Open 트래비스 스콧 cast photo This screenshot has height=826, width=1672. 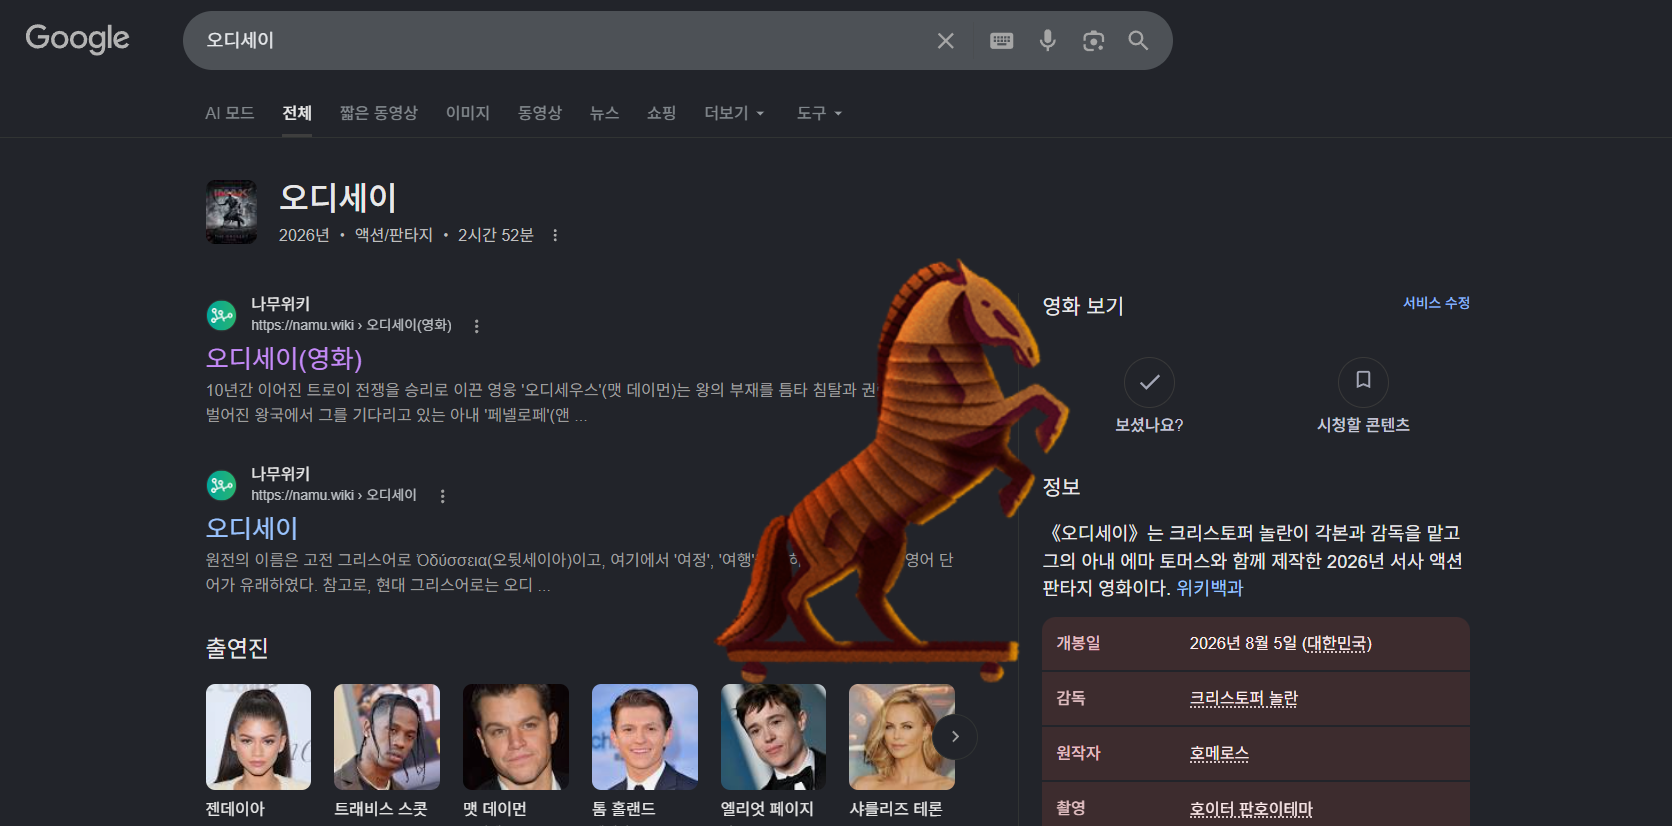[387, 737]
